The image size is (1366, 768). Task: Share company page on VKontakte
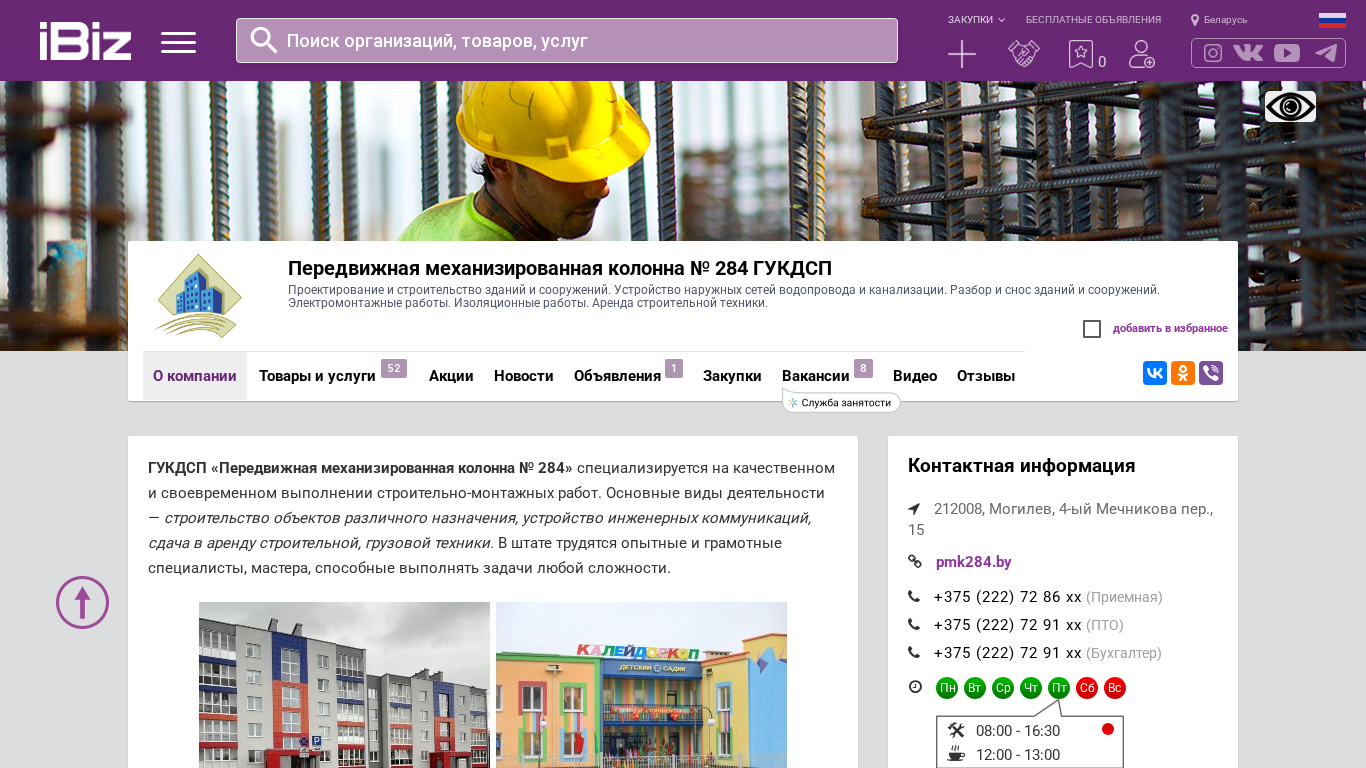pyautogui.click(x=1155, y=373)
